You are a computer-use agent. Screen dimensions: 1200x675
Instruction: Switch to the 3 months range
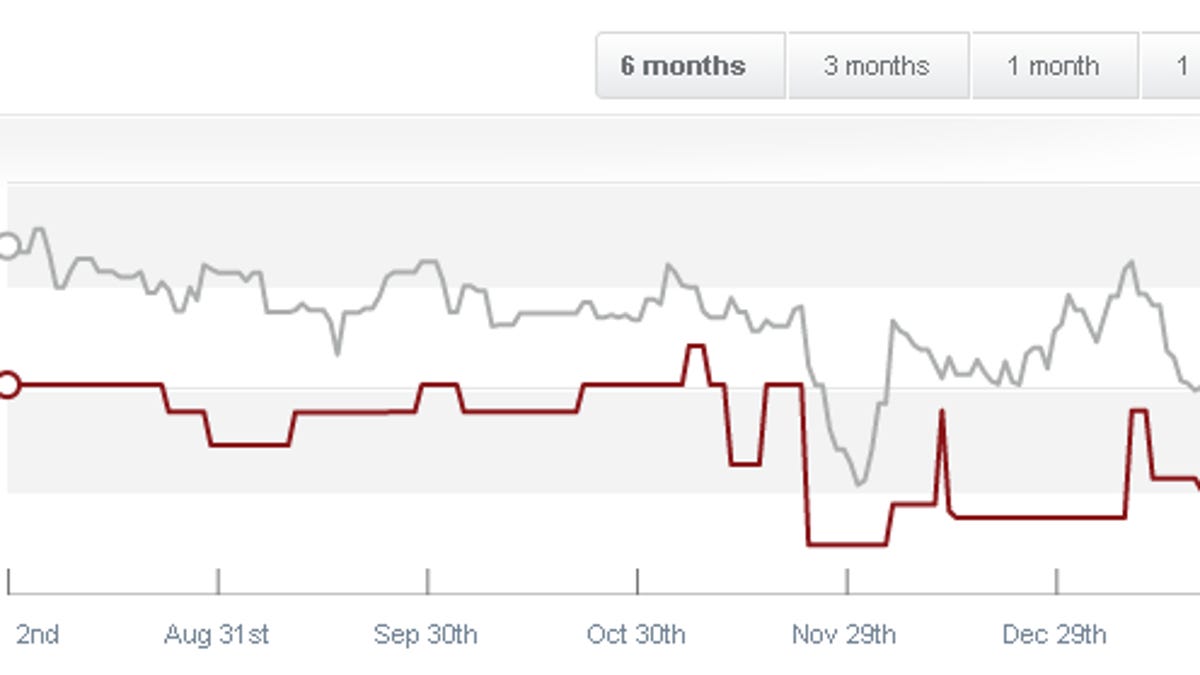click(x=877, y=66)
